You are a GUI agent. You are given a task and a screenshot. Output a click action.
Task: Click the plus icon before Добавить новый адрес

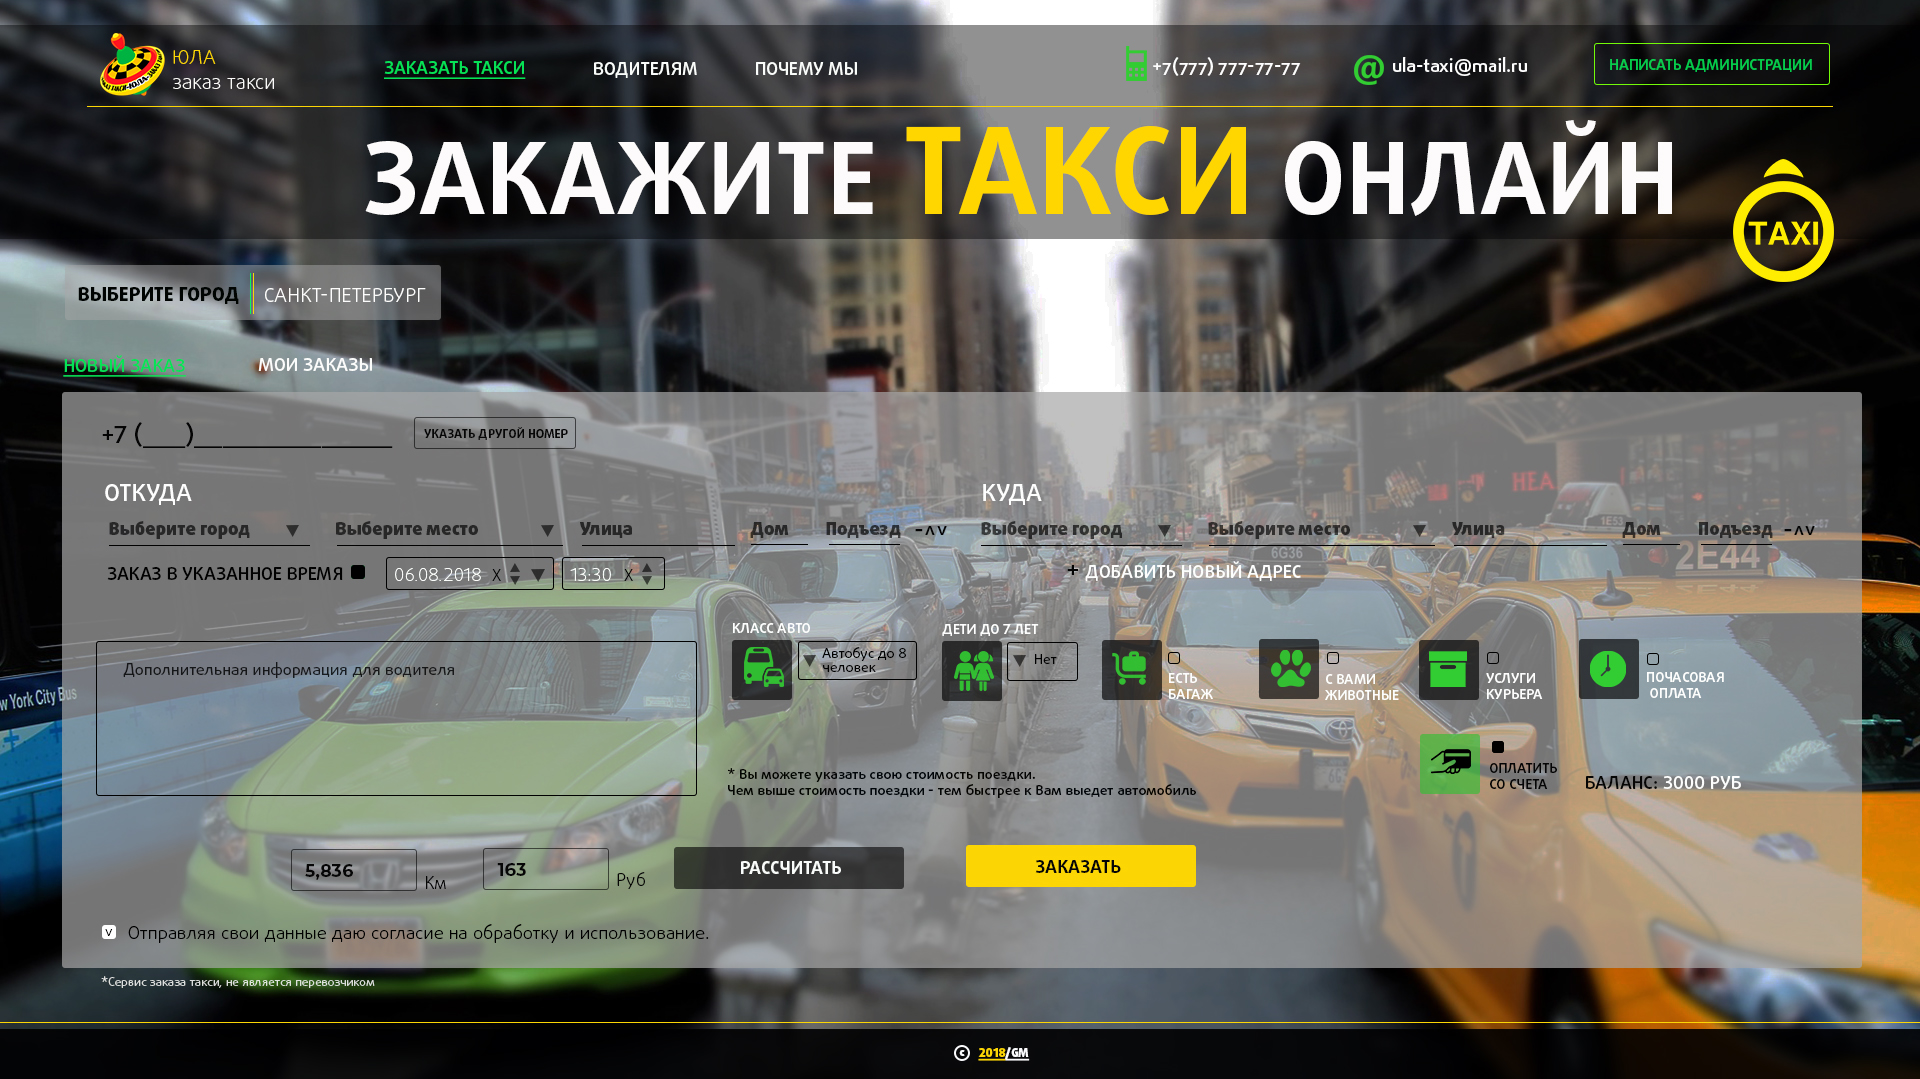coord(1072,570)
